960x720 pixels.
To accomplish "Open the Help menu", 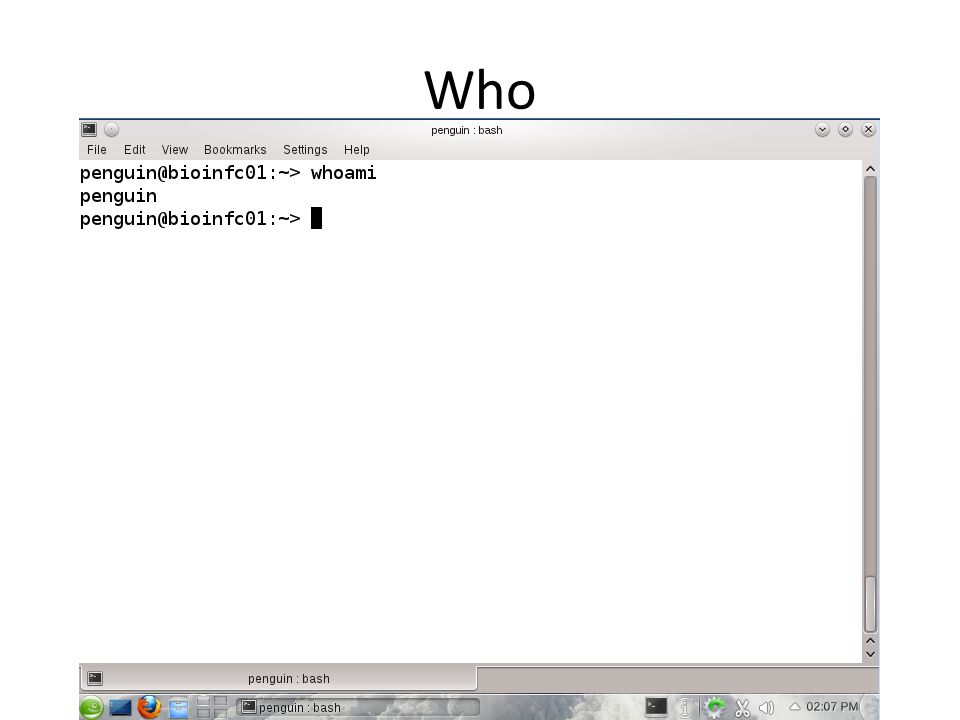I will point(356,149).
